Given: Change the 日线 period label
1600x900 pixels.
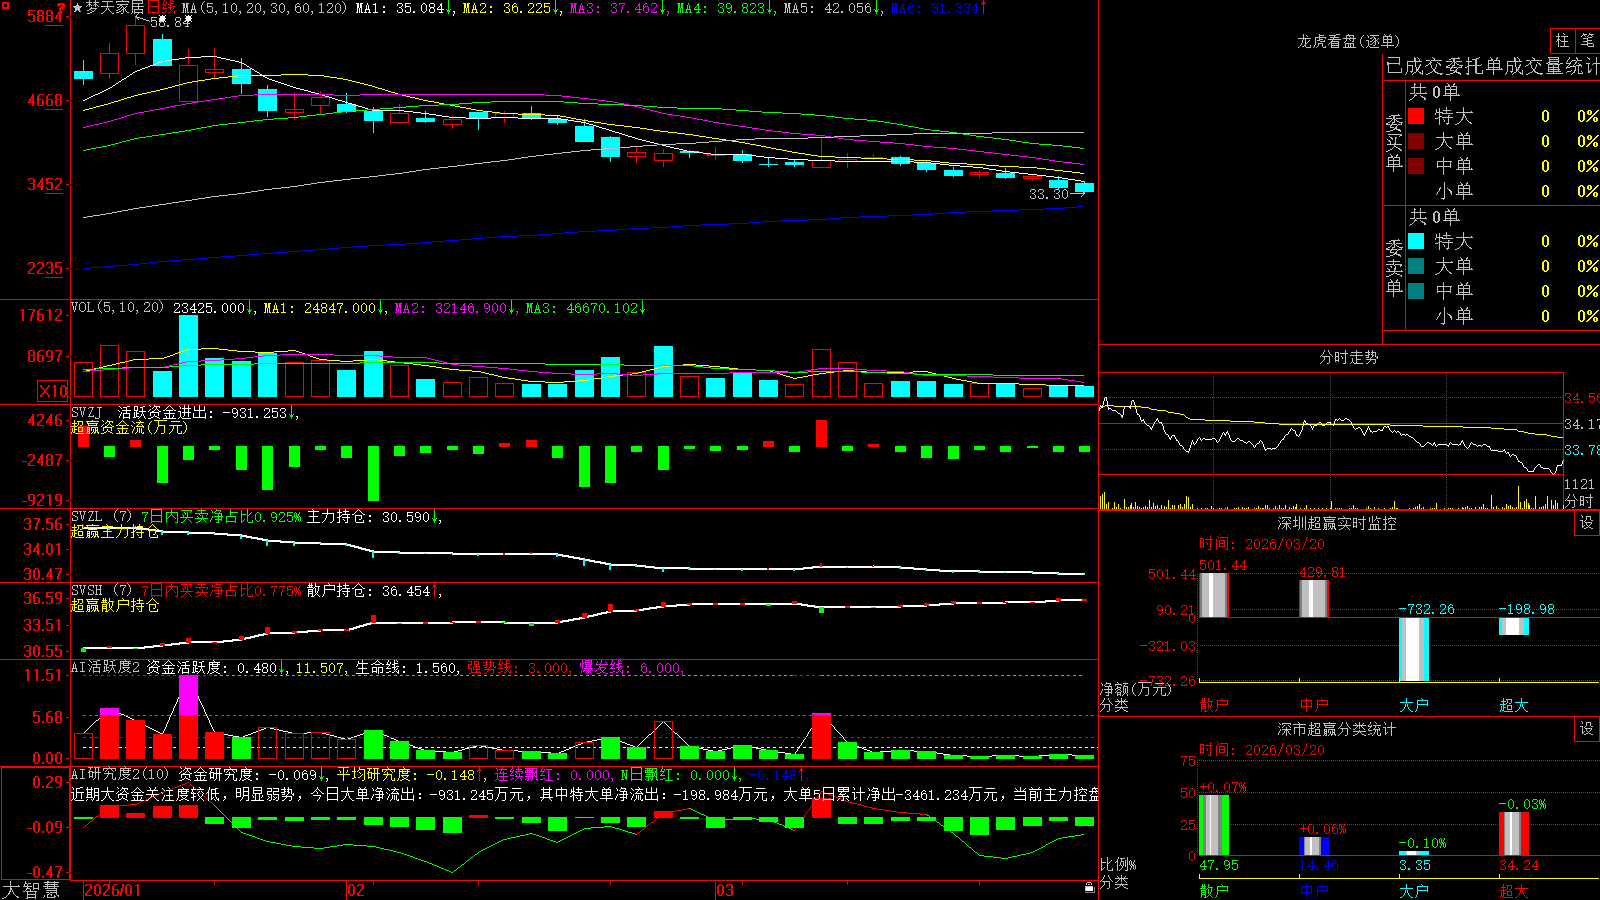Looking at the screenshot, I should point(161,8).
